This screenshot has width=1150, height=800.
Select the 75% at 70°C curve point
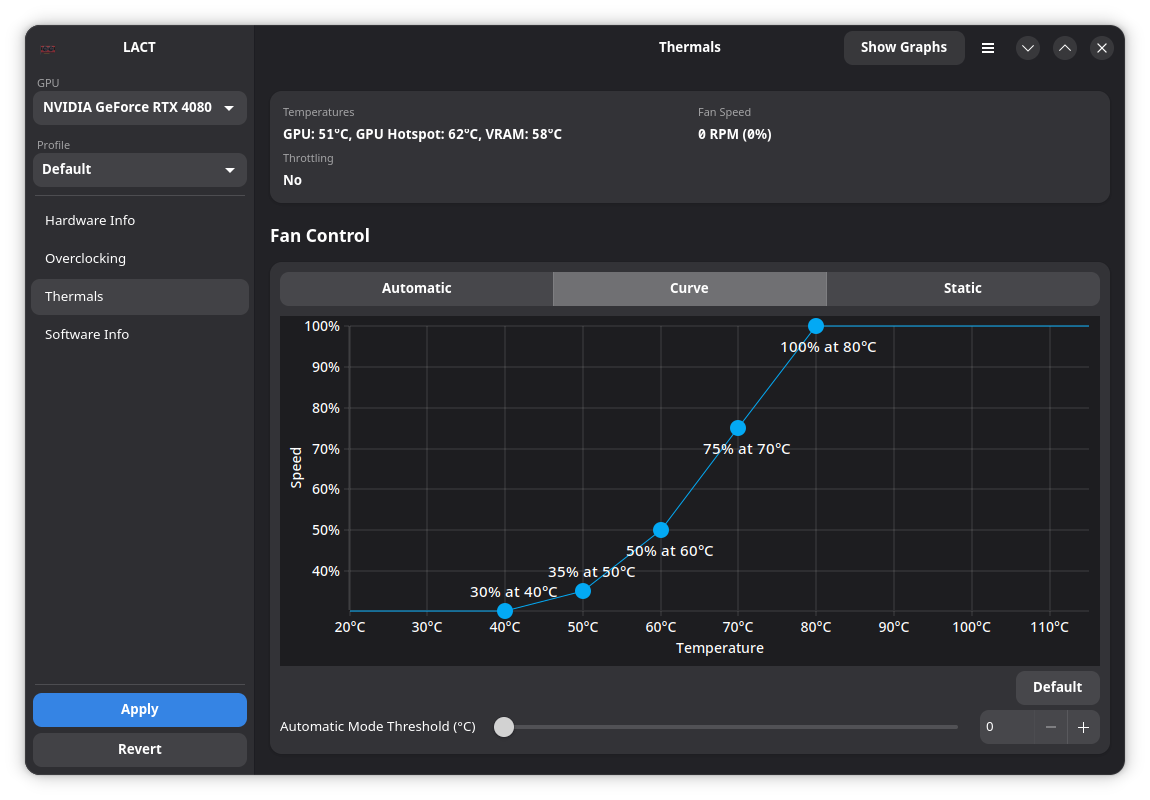pyautogui.click(x=738, y=427)
